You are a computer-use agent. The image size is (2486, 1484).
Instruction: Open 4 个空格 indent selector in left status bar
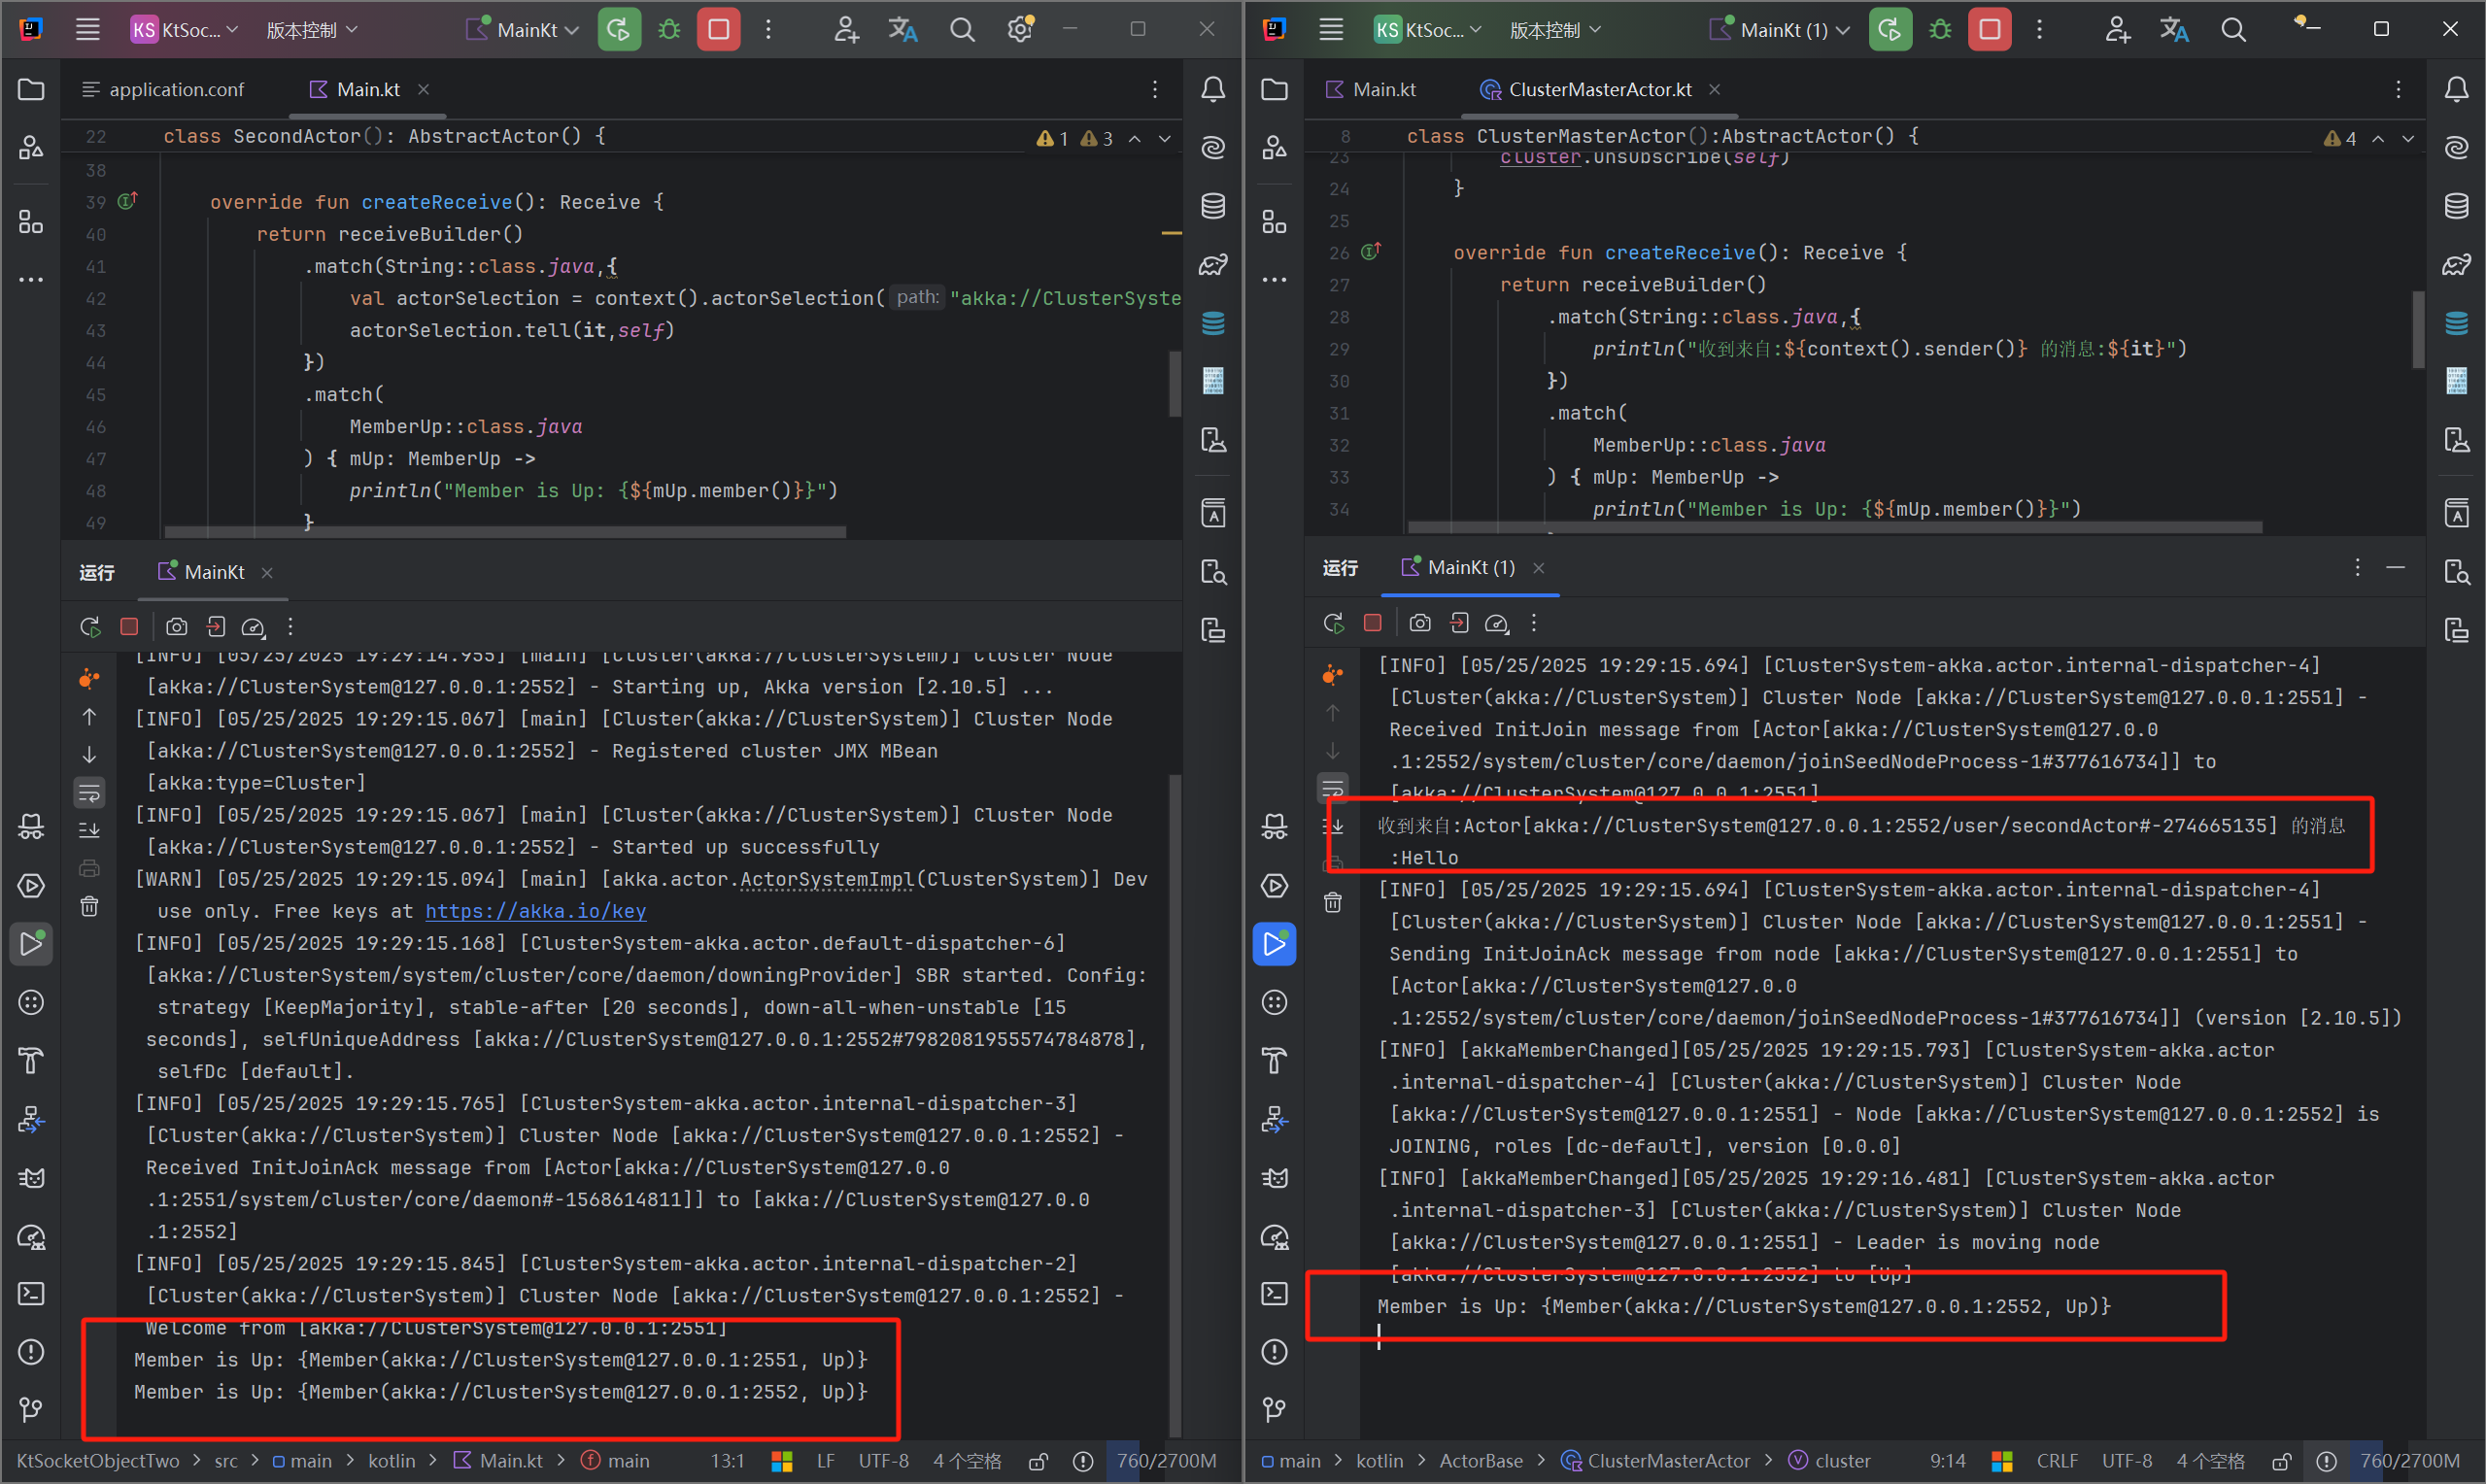tap(967, 1461)
